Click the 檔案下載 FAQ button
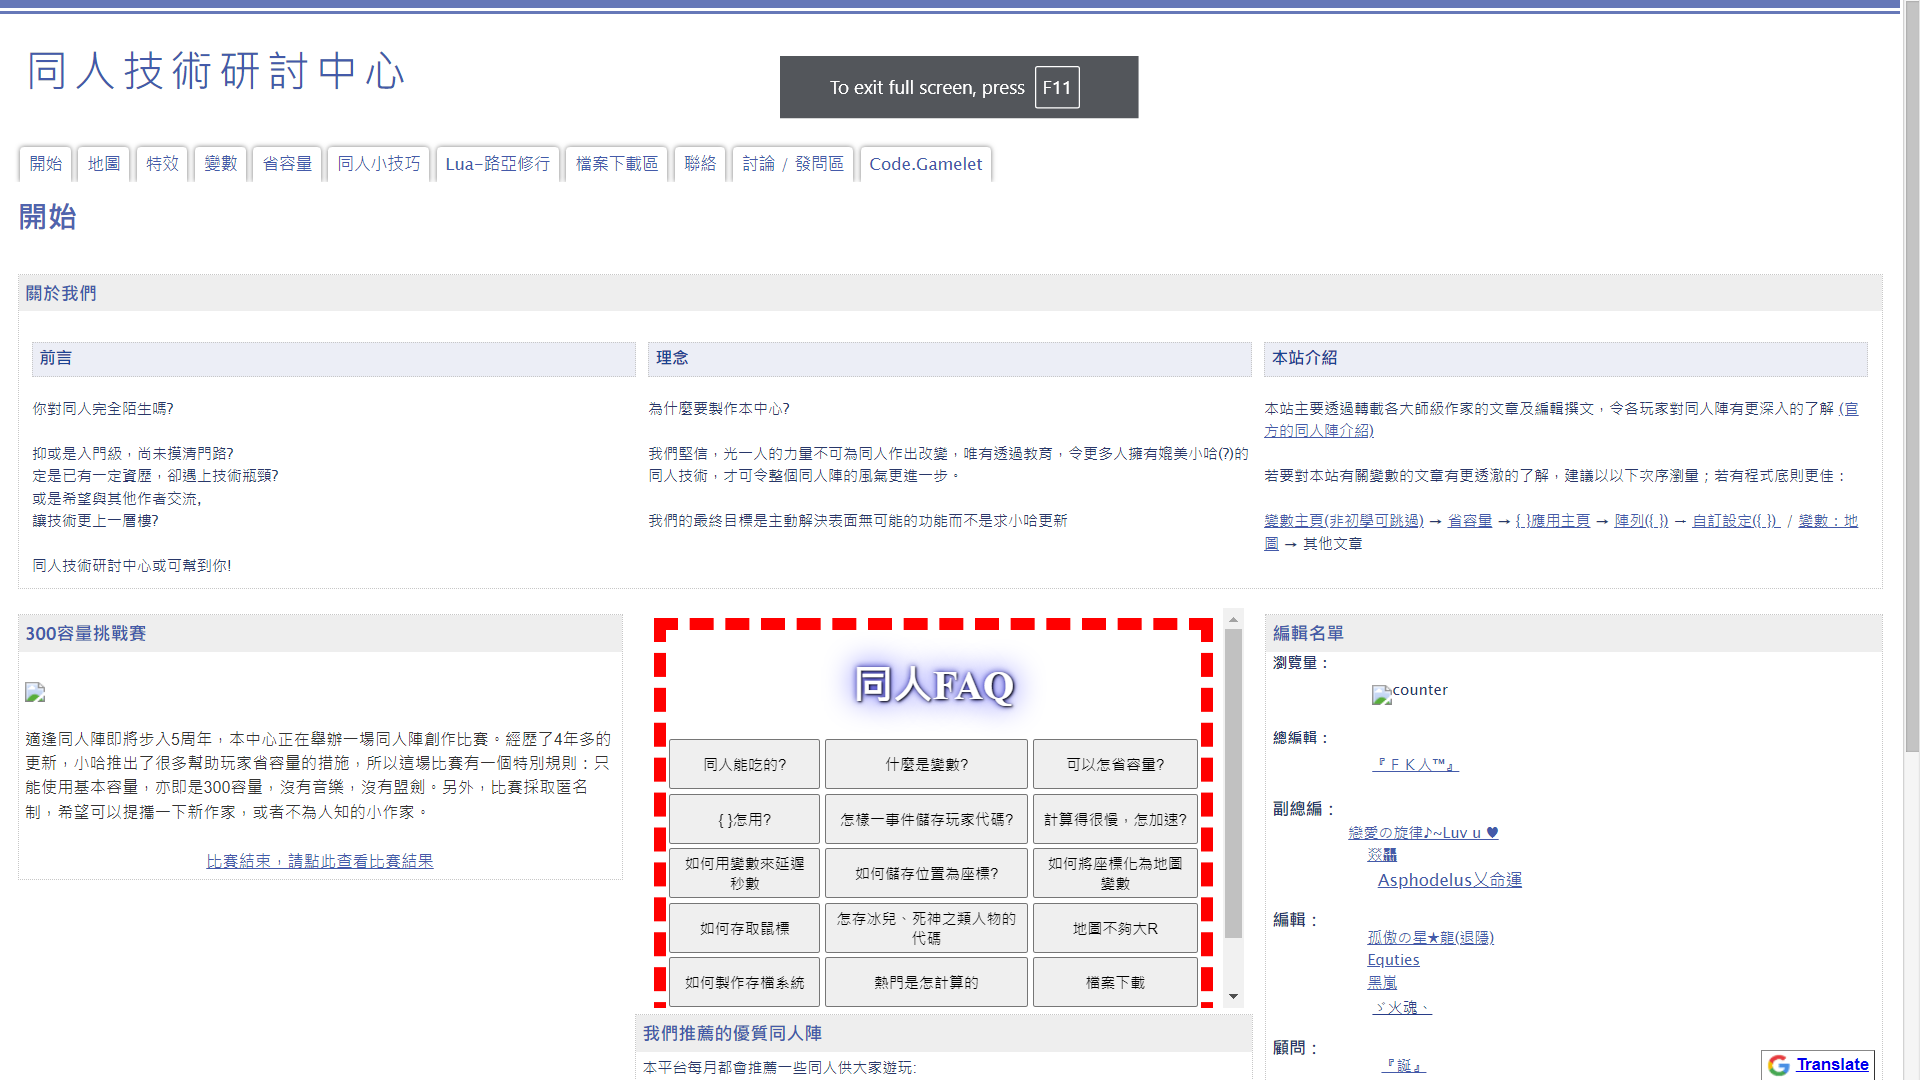 pyautogui.click(x=1114, y=983)
